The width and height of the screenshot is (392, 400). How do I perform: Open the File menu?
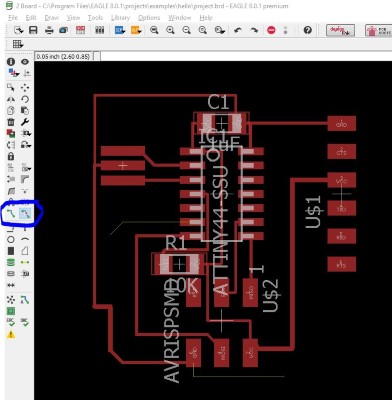[13, 17]
